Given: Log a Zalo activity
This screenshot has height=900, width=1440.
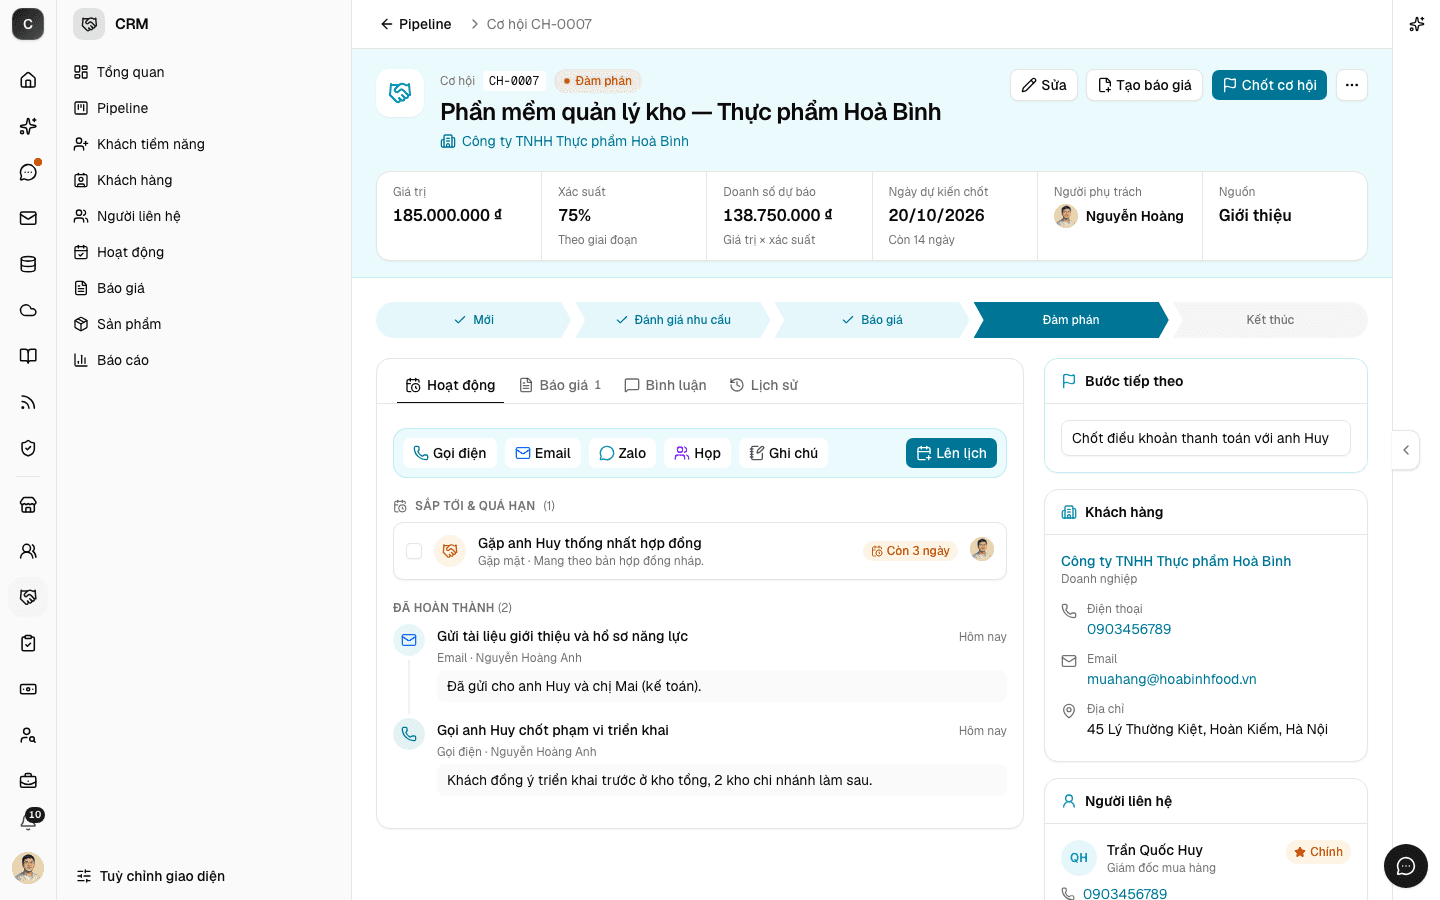Looking at the screenshot, I should [622, 453].
